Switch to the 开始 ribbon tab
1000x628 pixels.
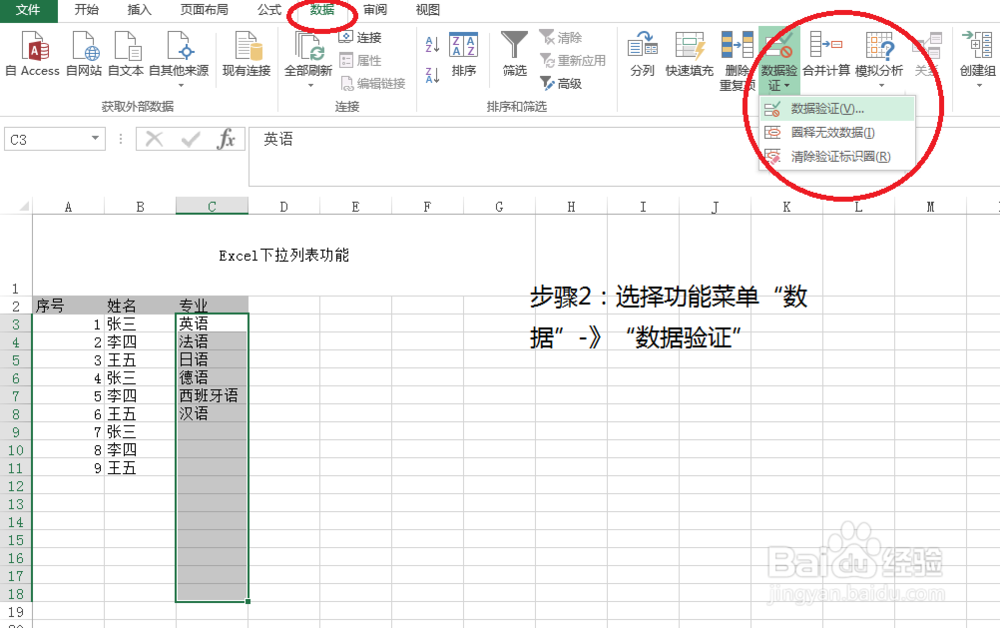[x=85, y=10]
